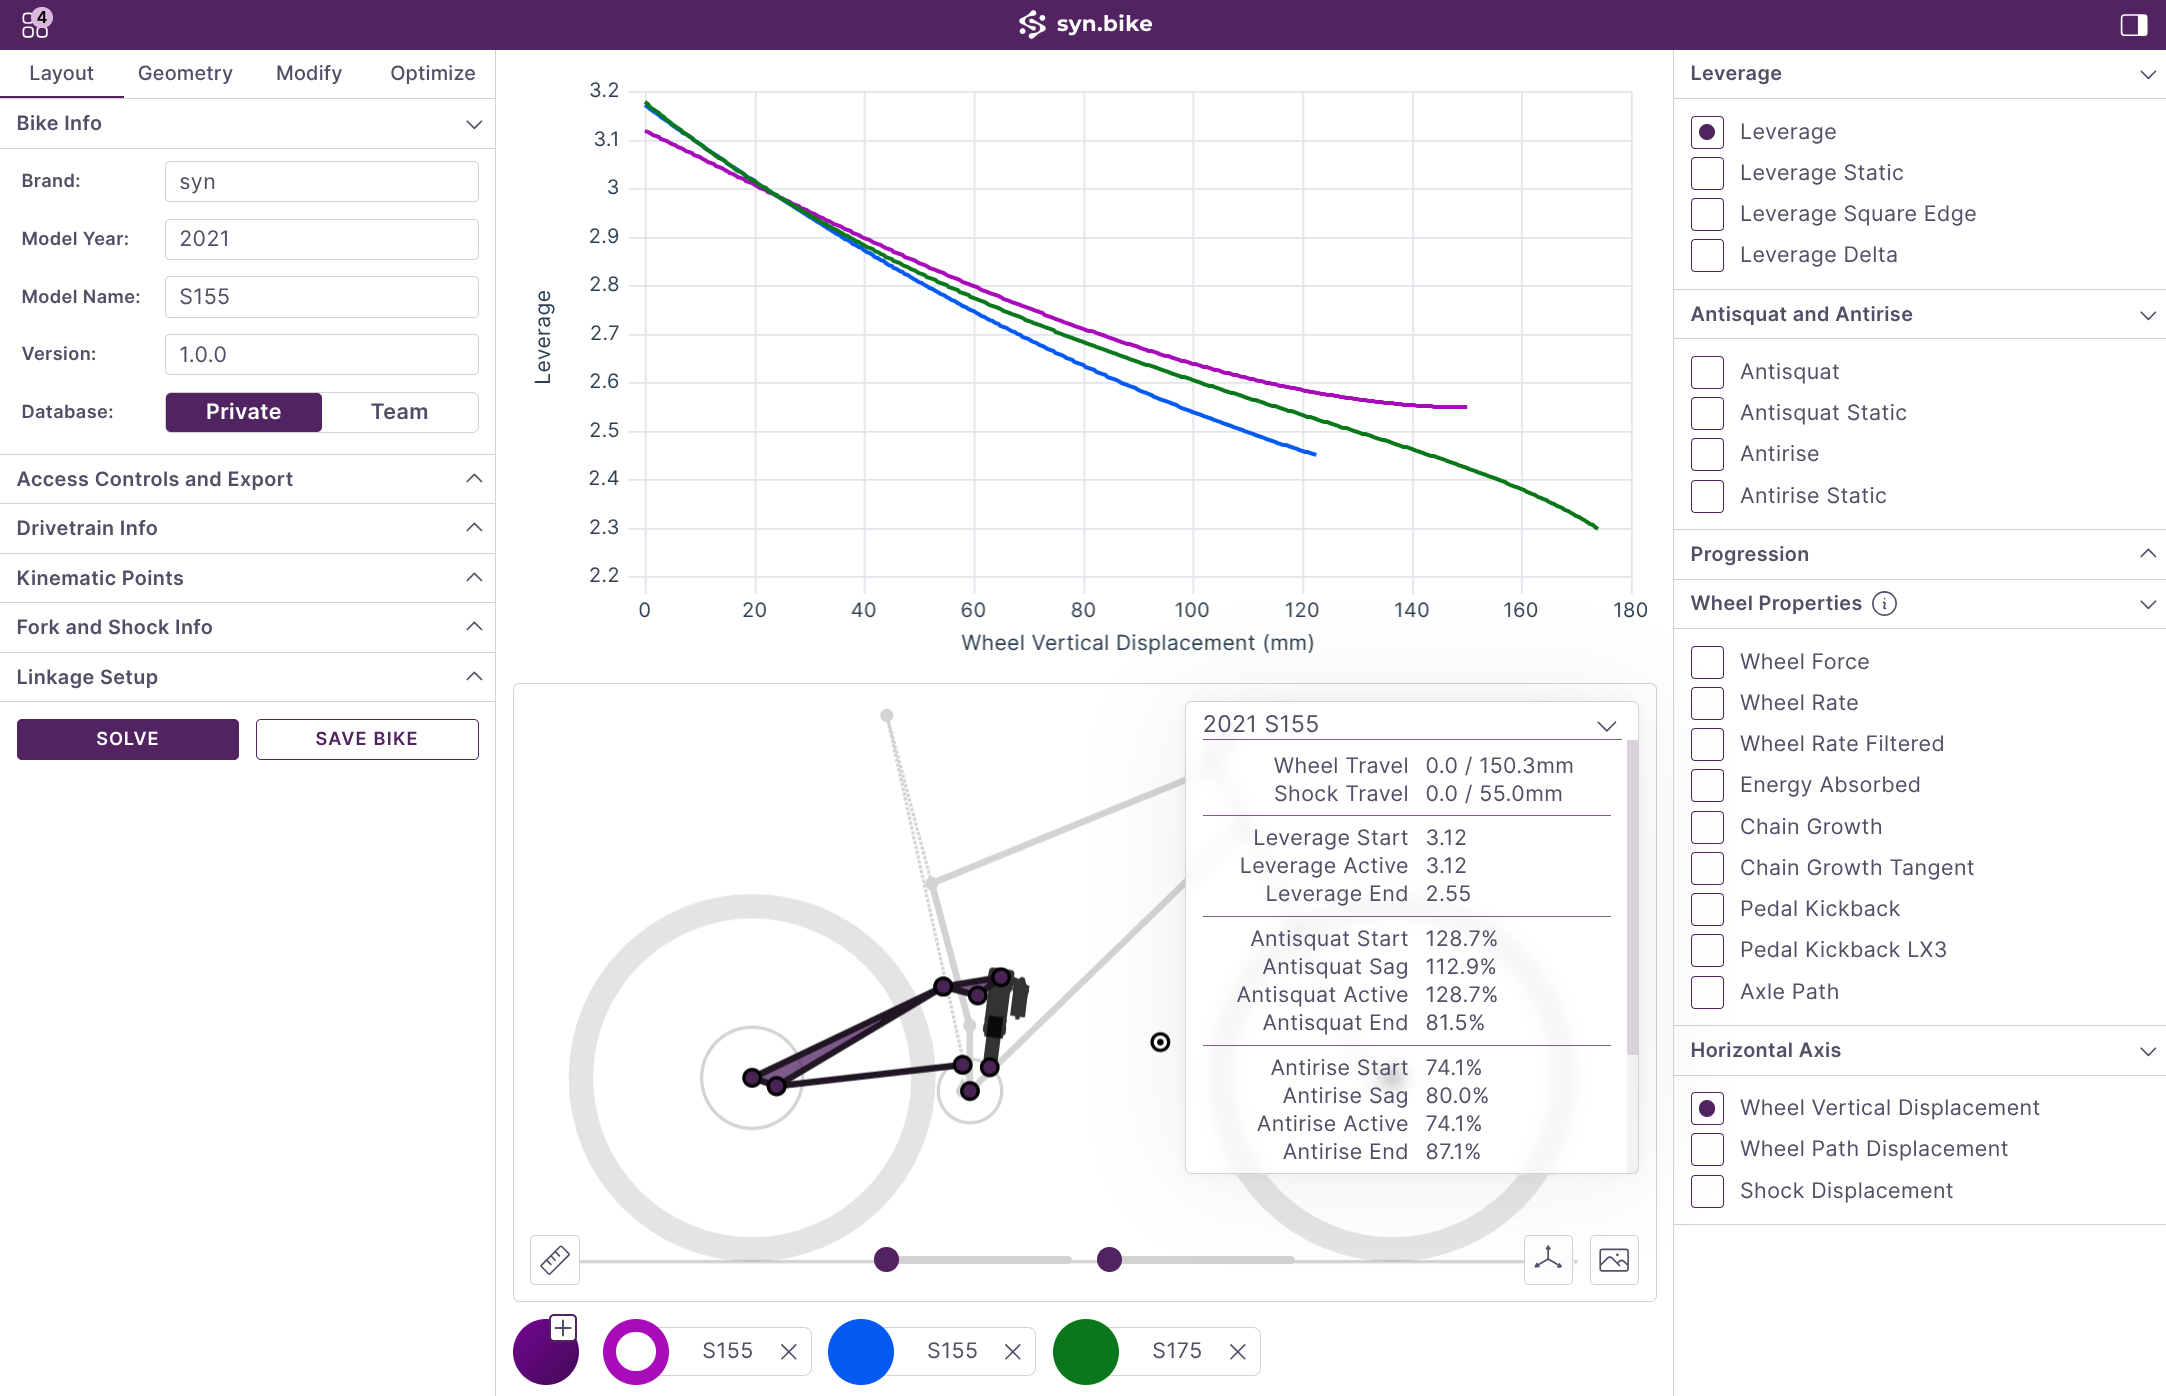Switch to the Geometry tab

(185, 73)
